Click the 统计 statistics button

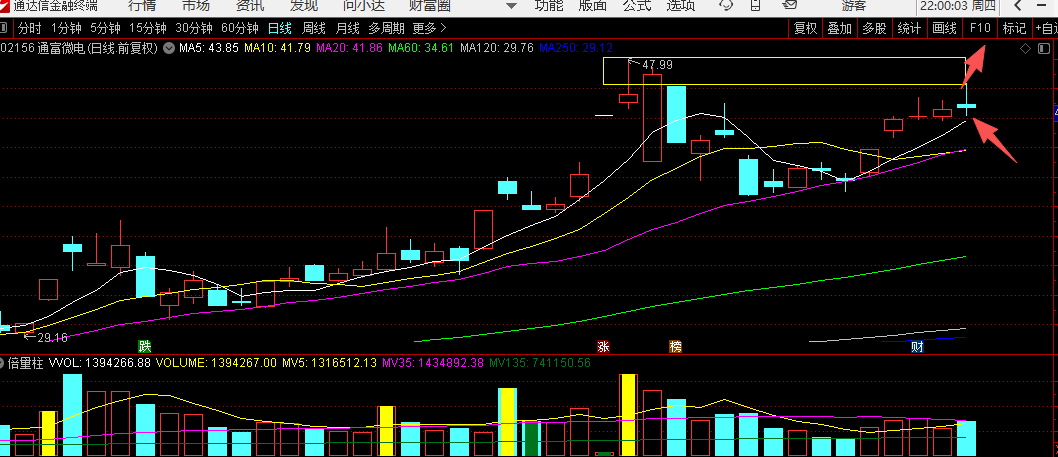point(909,28)
